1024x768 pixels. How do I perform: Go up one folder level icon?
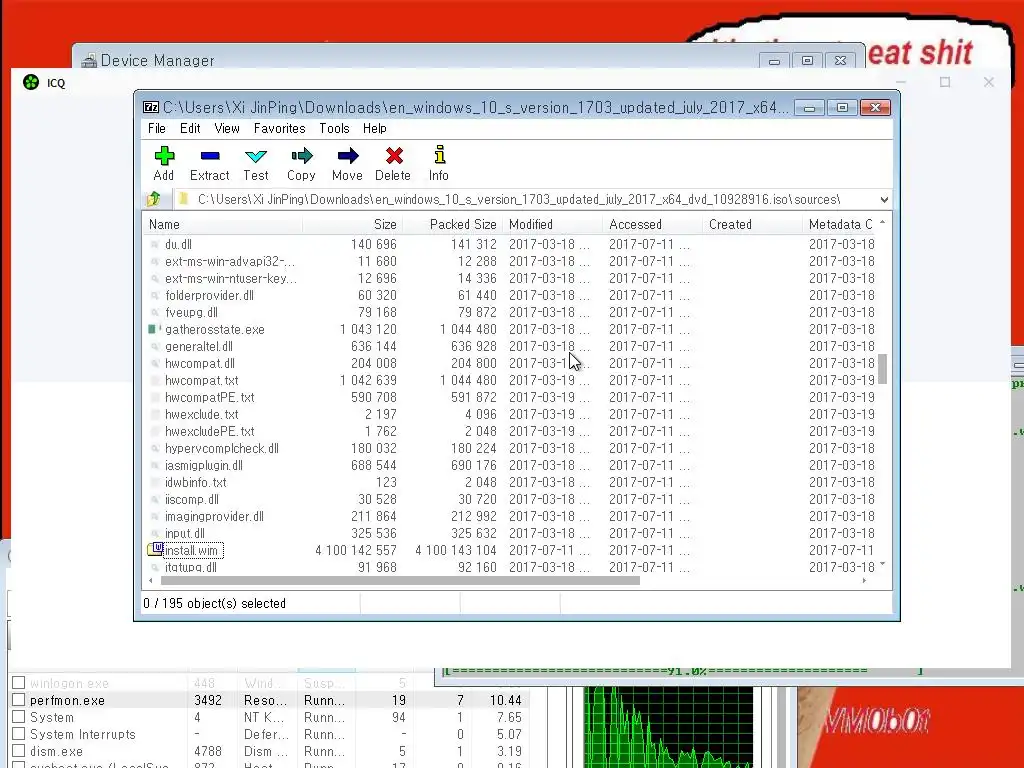coord(154,199)
